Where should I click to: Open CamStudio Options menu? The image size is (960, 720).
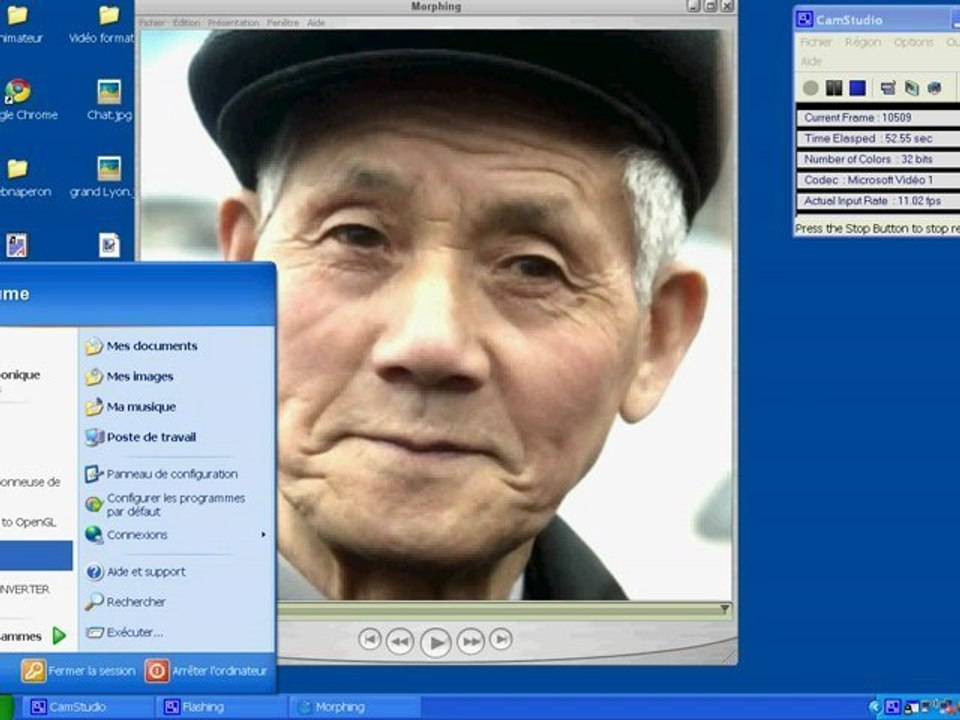(913, 42)
